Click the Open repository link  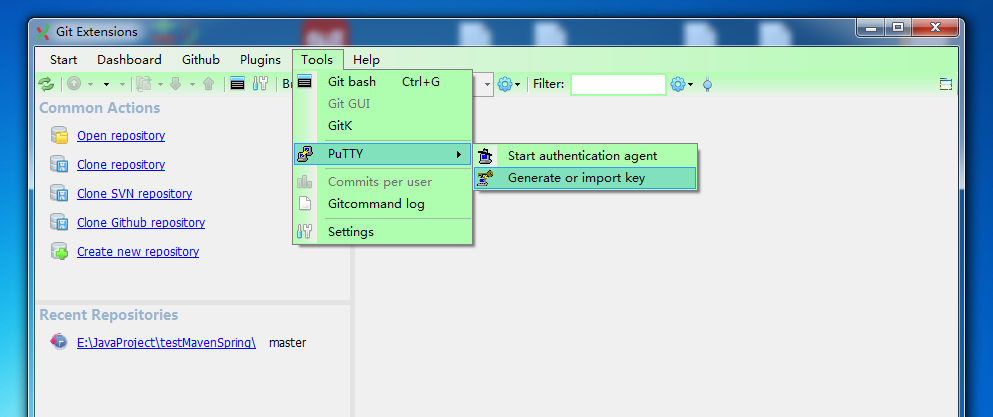[121, 136]
